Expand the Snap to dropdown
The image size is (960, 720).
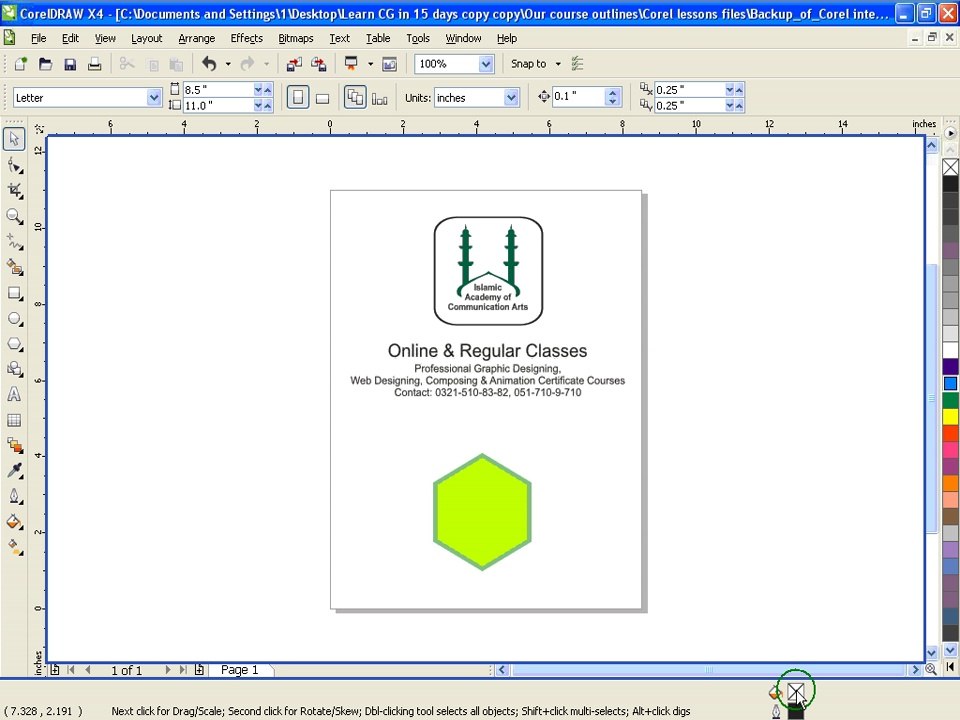(x=558, y=64)
